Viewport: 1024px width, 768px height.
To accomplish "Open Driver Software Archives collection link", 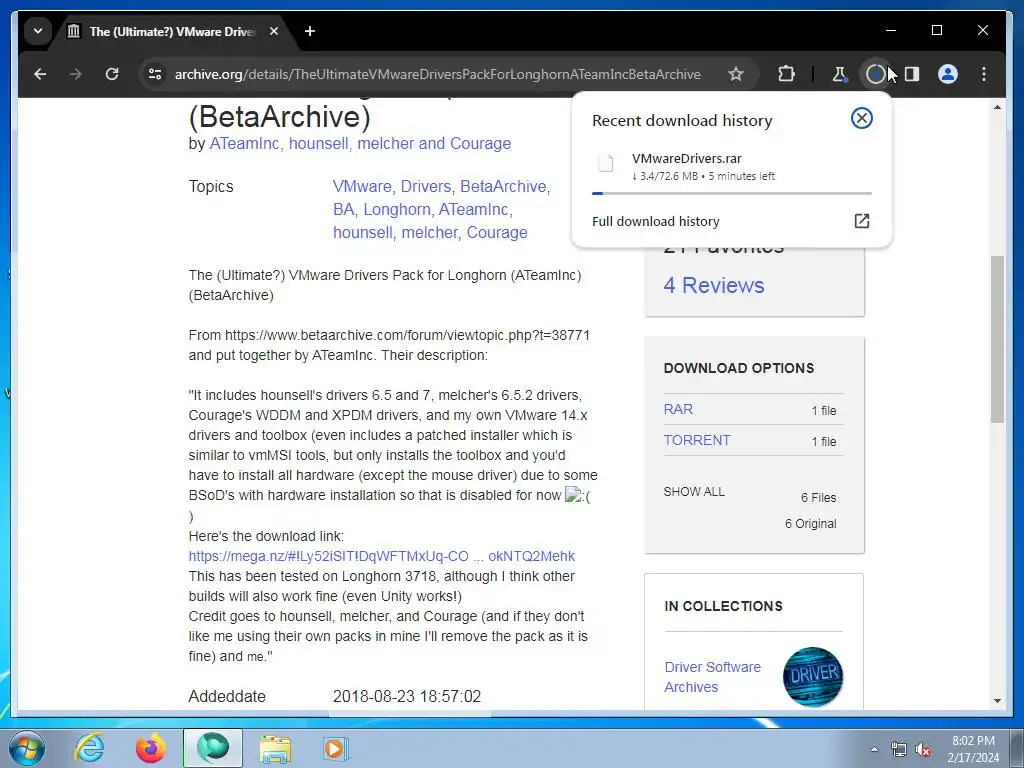I will (x=712, y=677).
